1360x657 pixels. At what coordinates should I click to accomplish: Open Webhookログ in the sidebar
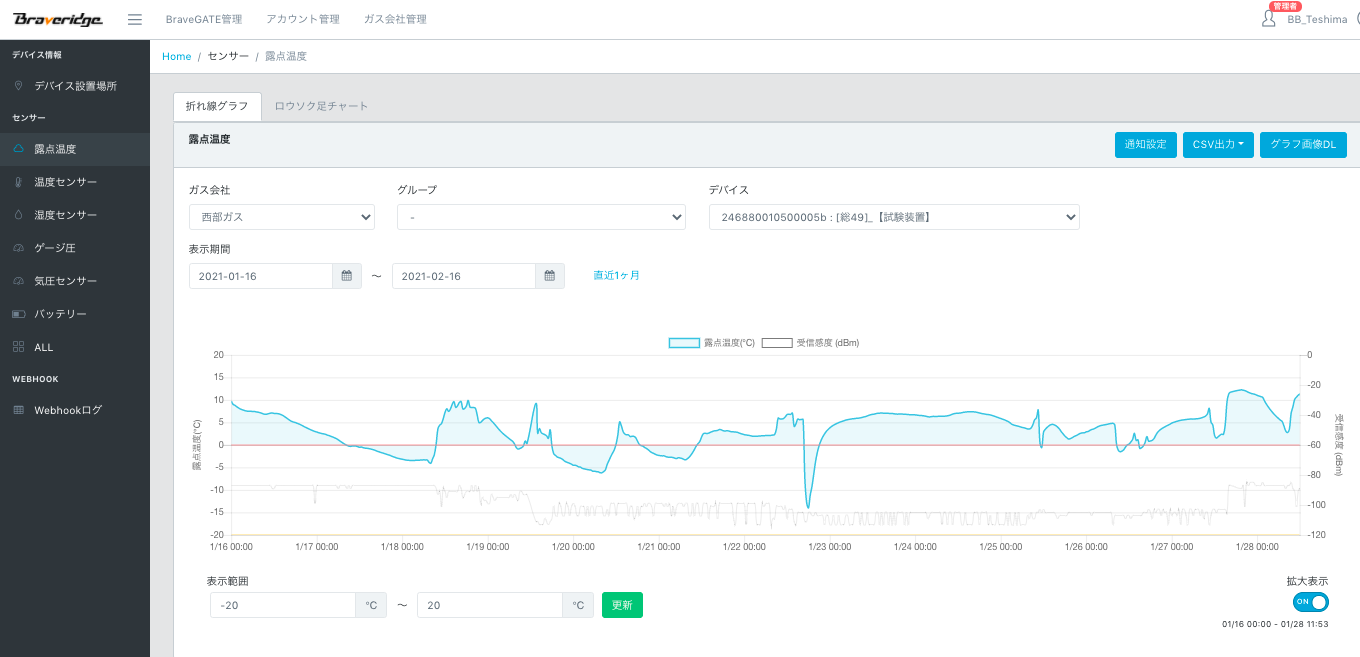coord(75,410)
